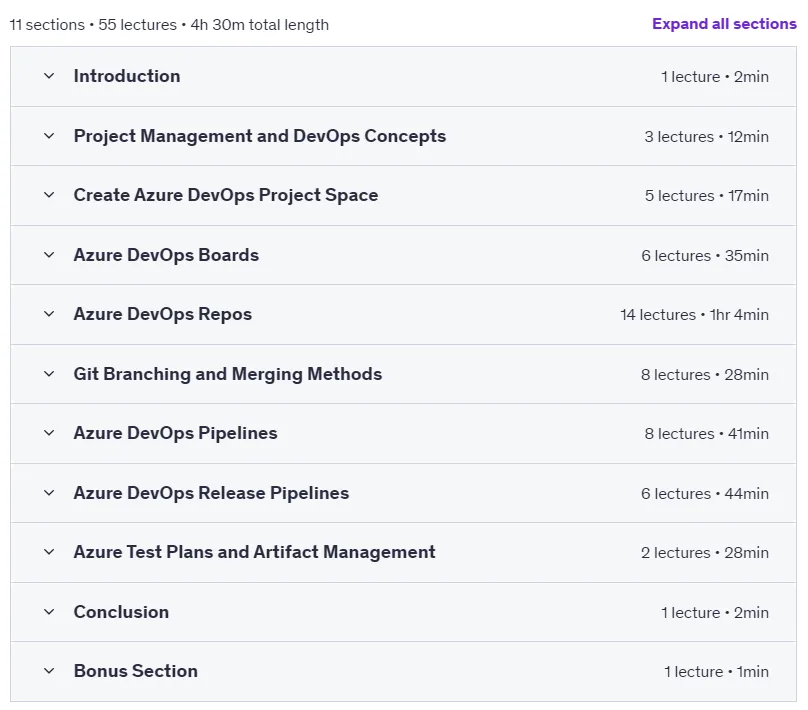
Task: Open the Azure DevOps Repos title
Action: point(162,314)
